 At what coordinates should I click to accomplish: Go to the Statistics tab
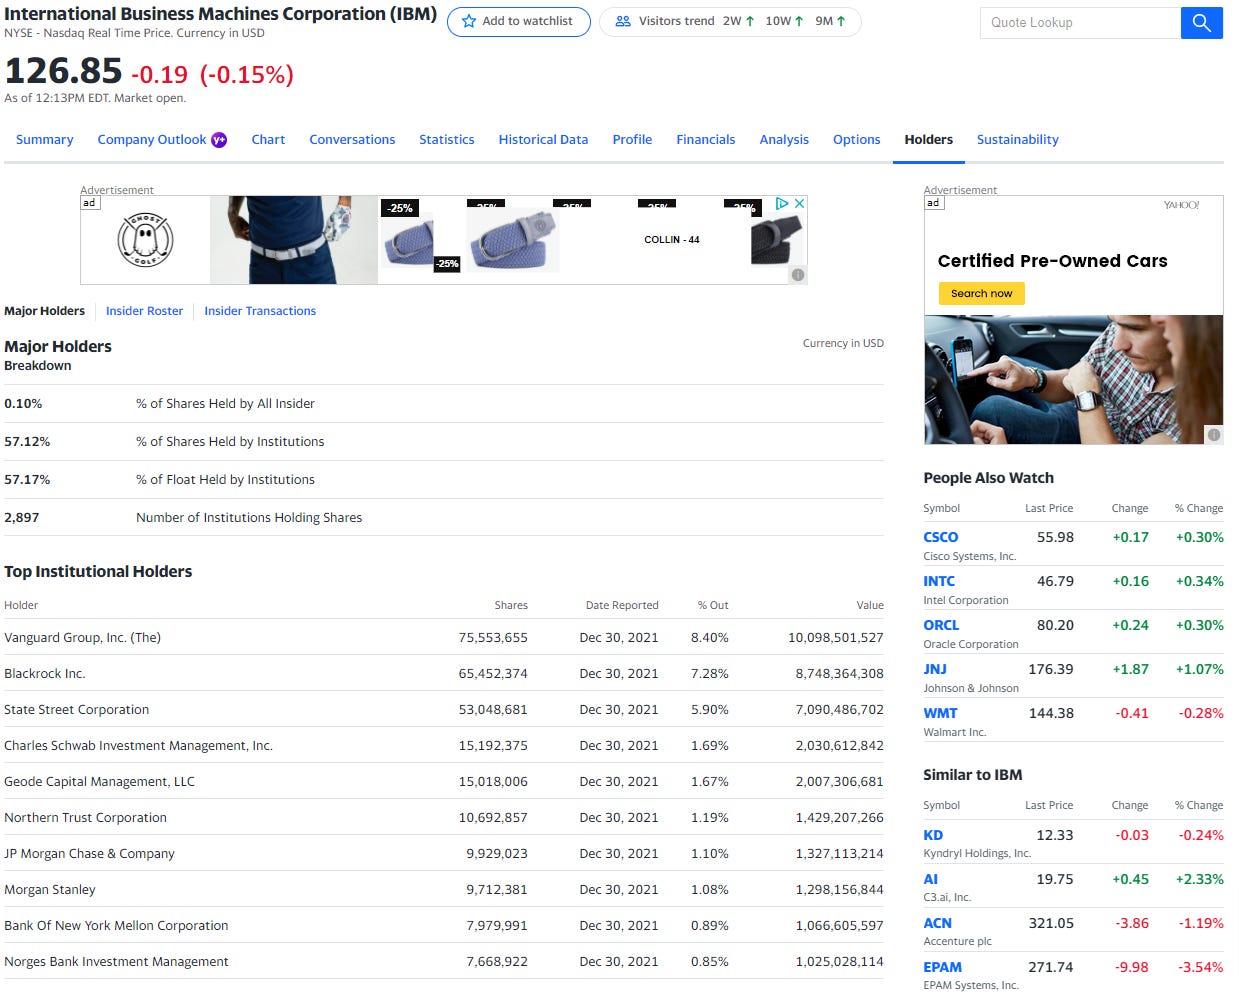point(446,140)
